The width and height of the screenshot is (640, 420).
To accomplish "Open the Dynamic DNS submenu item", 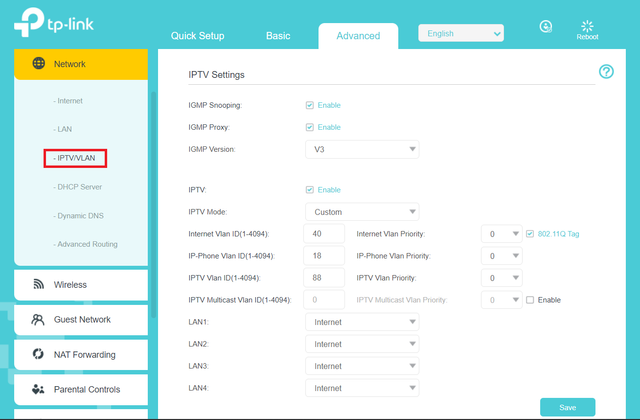I will coord(78,216).
